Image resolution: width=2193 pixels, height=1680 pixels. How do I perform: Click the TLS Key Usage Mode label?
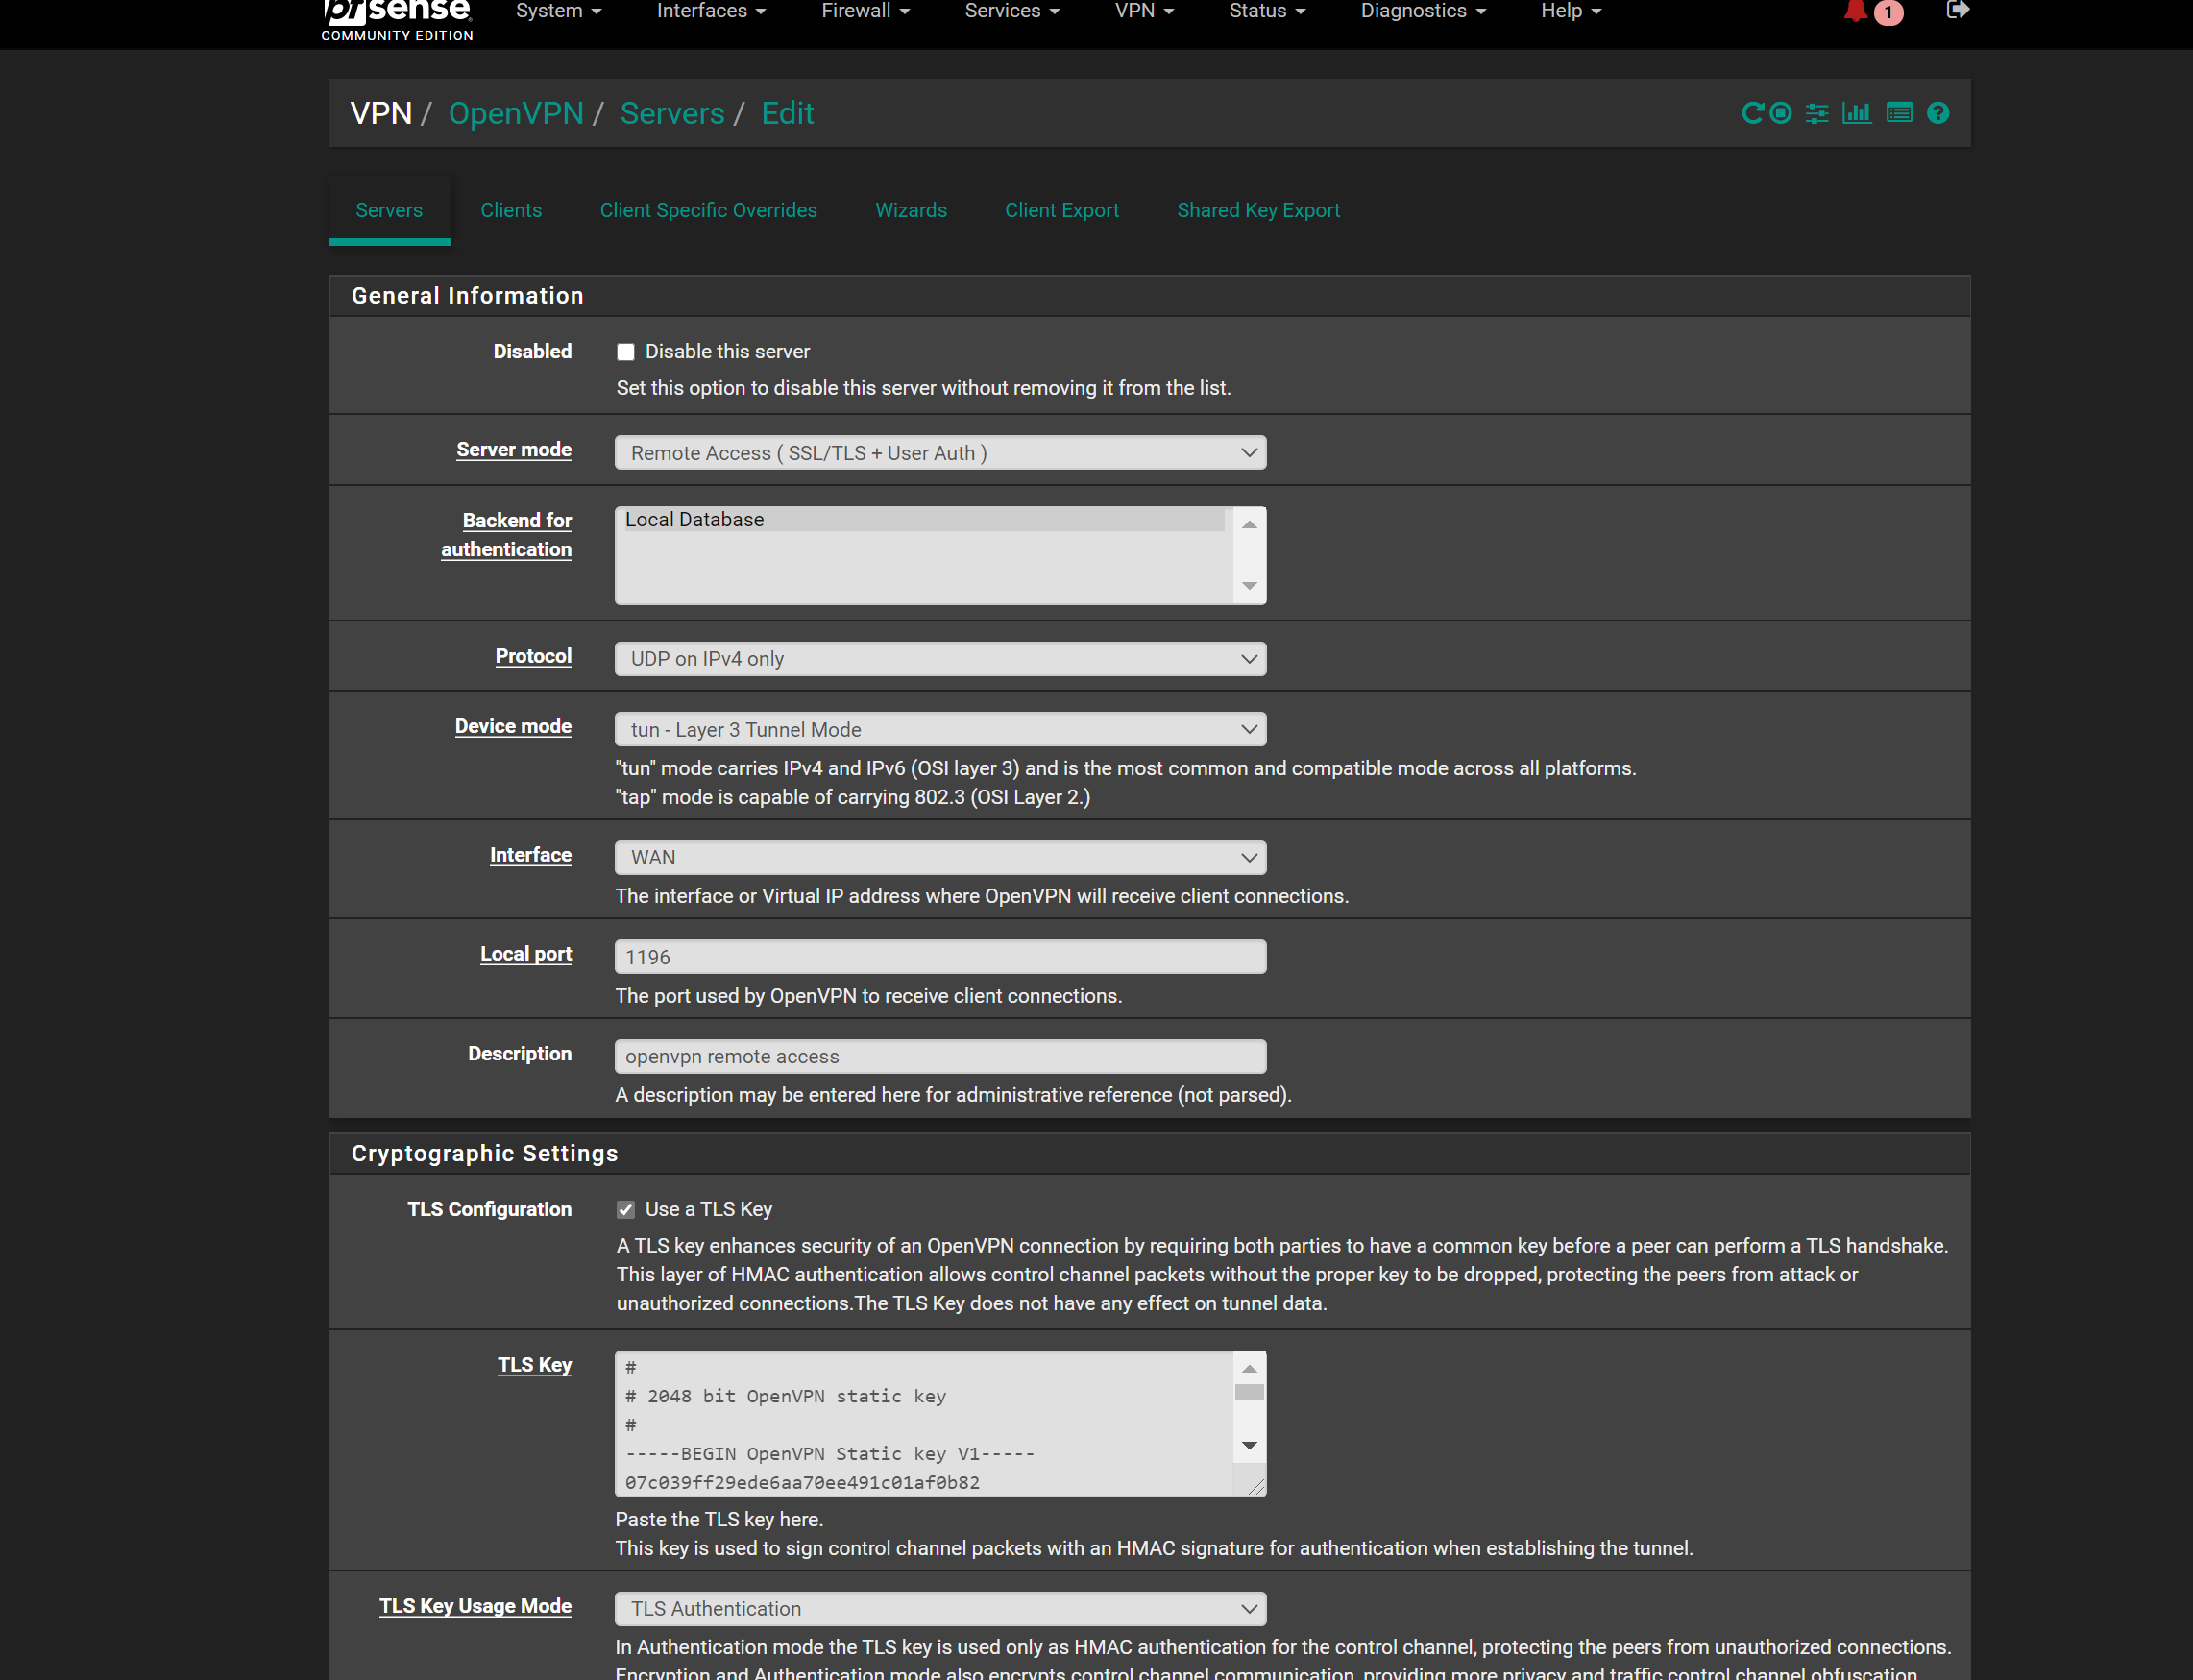click(476, 1606)
